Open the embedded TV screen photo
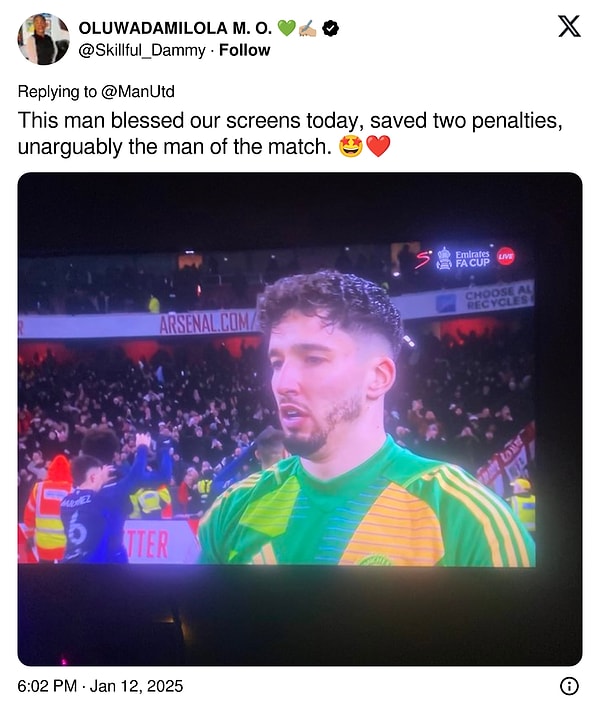Image resolution: width=600 pixels, height=716 pixels. (300, 419)
